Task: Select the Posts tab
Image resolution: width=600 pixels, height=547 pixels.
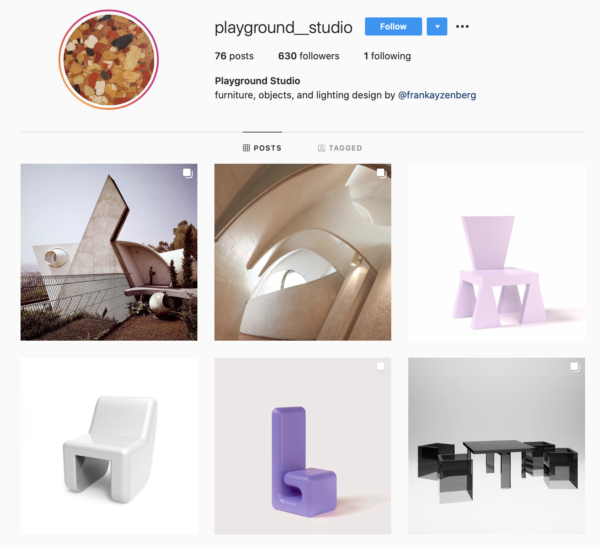Action: pos(262,148)
